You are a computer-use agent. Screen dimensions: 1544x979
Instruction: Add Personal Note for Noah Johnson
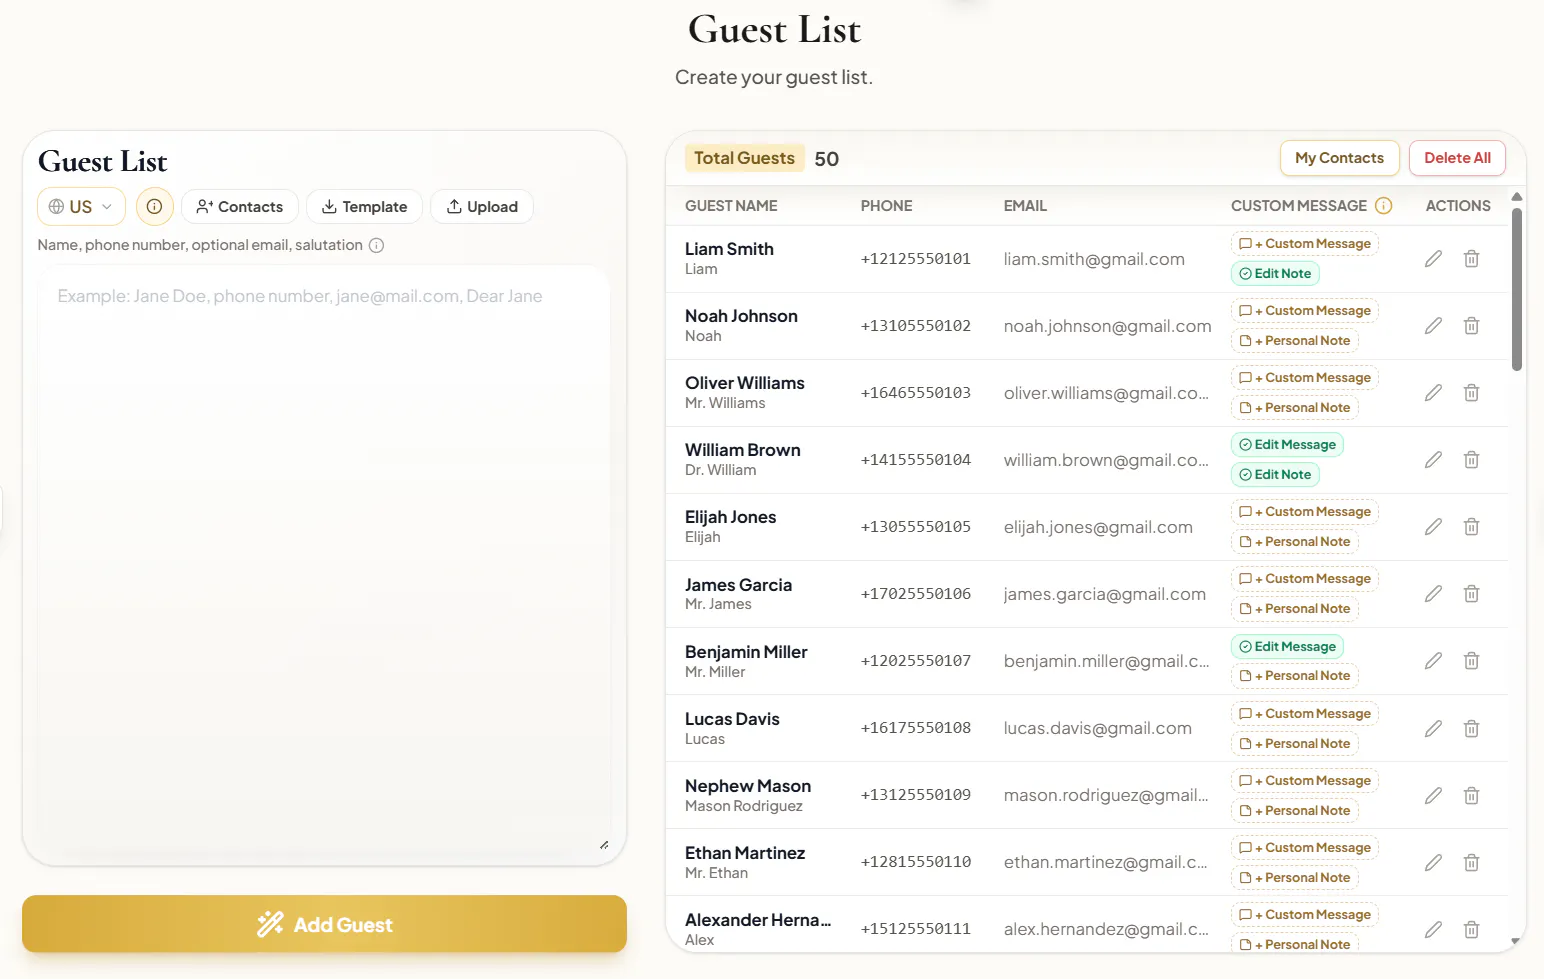pyautogui.click(x=1295, y=341)
